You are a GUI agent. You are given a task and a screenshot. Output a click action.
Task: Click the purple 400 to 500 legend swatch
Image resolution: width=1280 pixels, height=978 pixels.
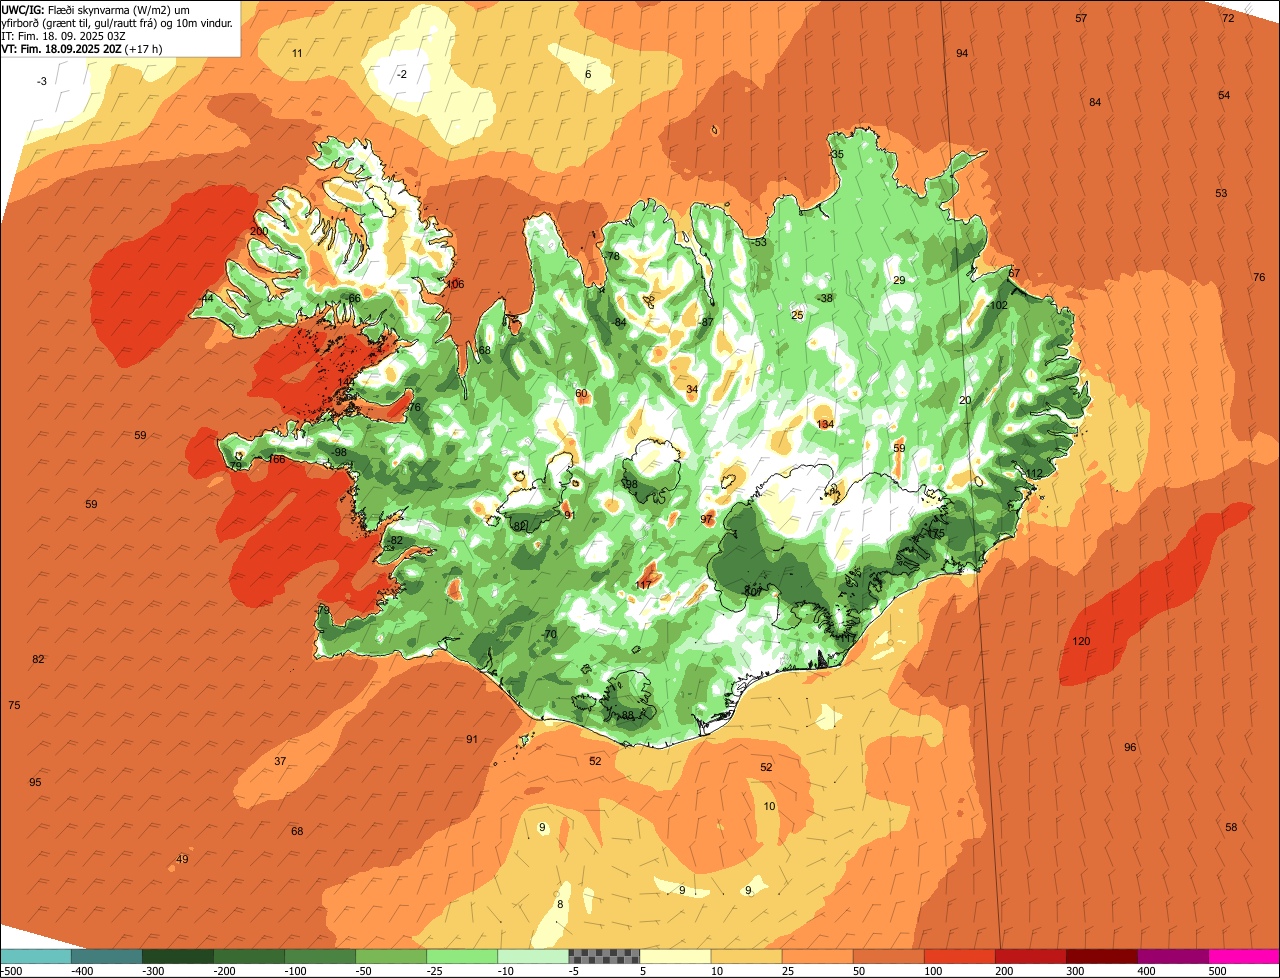(x=1172, y=956)
